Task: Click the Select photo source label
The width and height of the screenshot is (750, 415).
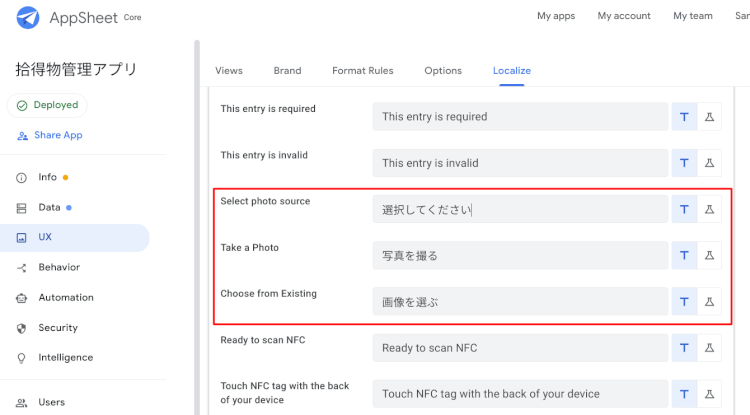Action: [265, 201]
